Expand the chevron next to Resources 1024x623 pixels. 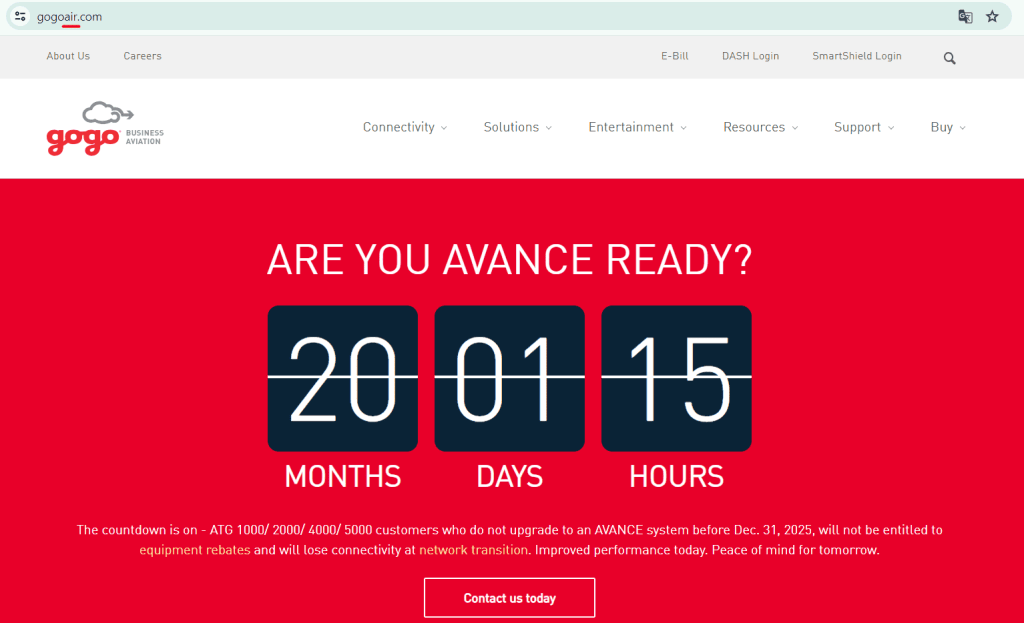pos(795,128)
